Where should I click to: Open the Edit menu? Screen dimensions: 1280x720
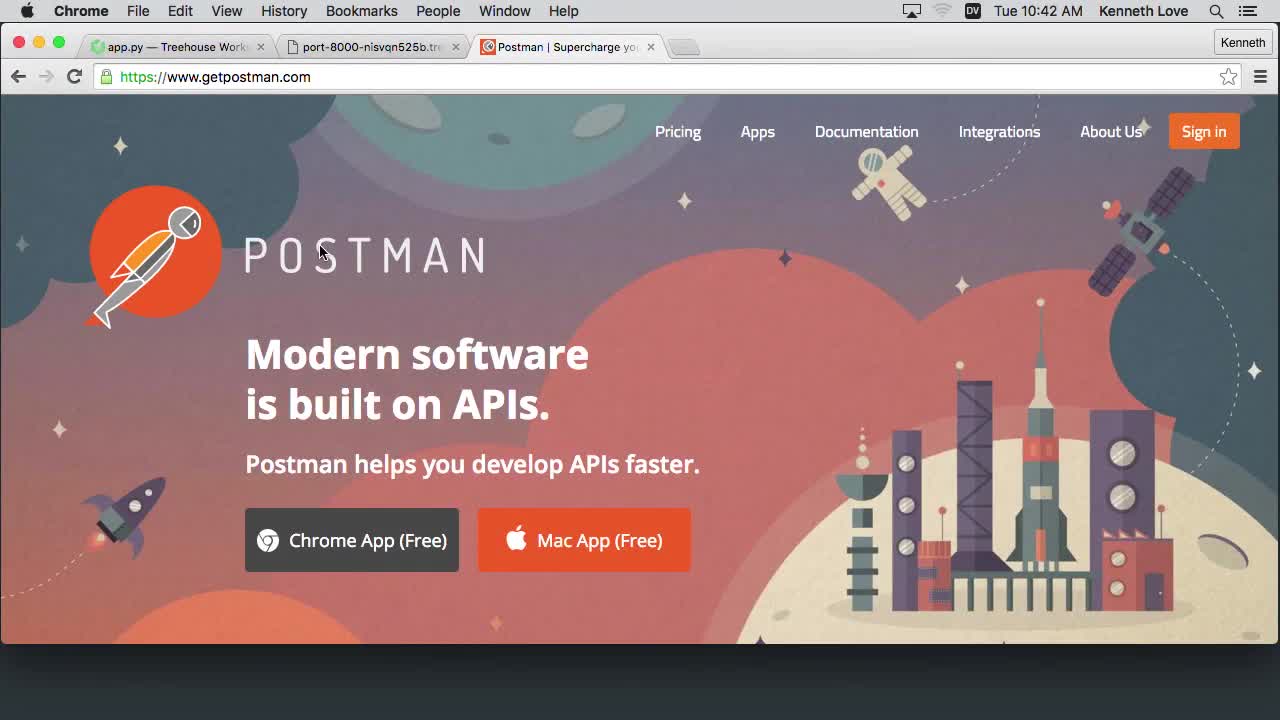(180, 11)
